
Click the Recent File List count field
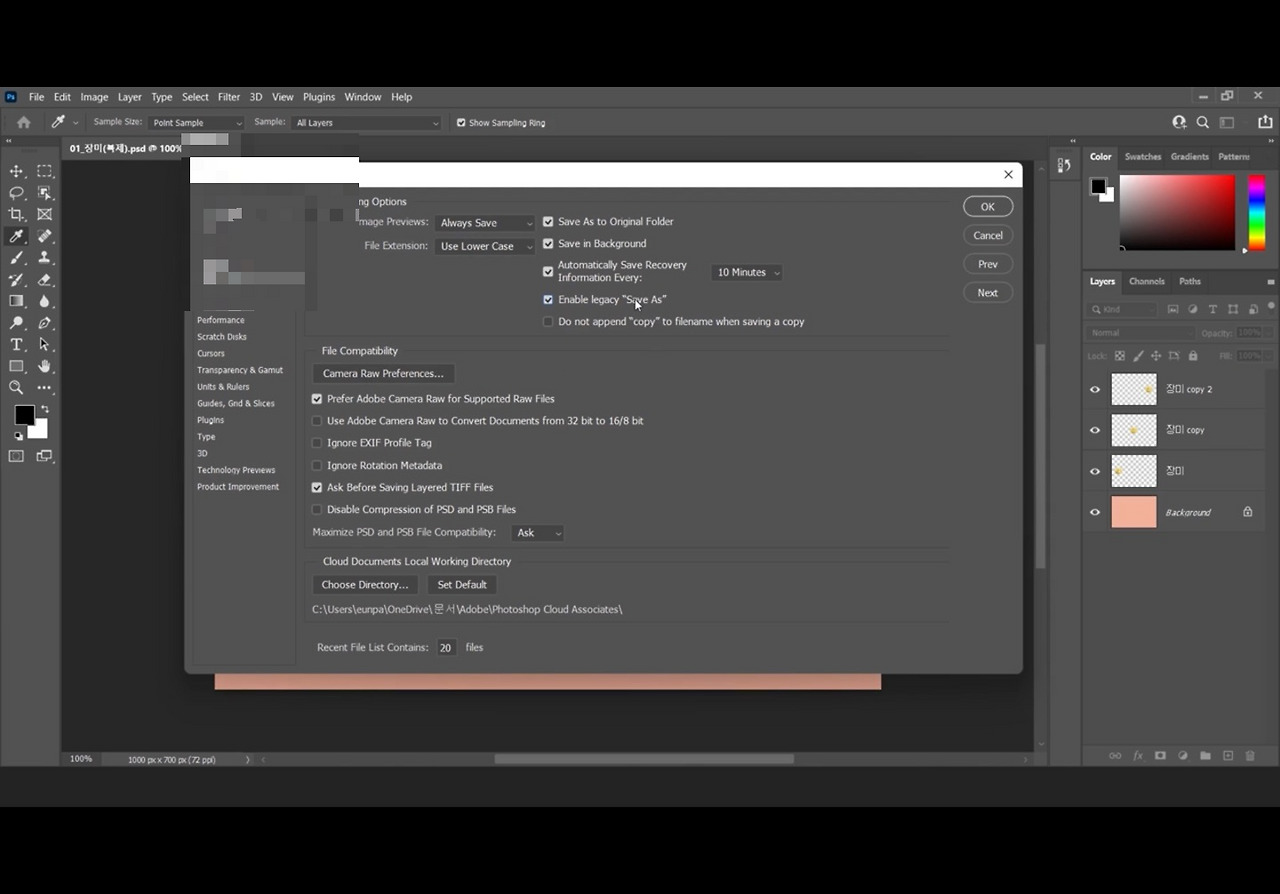(446, 648)
